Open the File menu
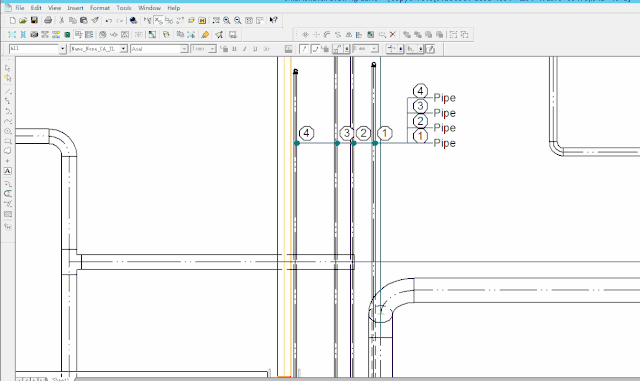This screenshot has width=640, height=381. pos(20,8)
